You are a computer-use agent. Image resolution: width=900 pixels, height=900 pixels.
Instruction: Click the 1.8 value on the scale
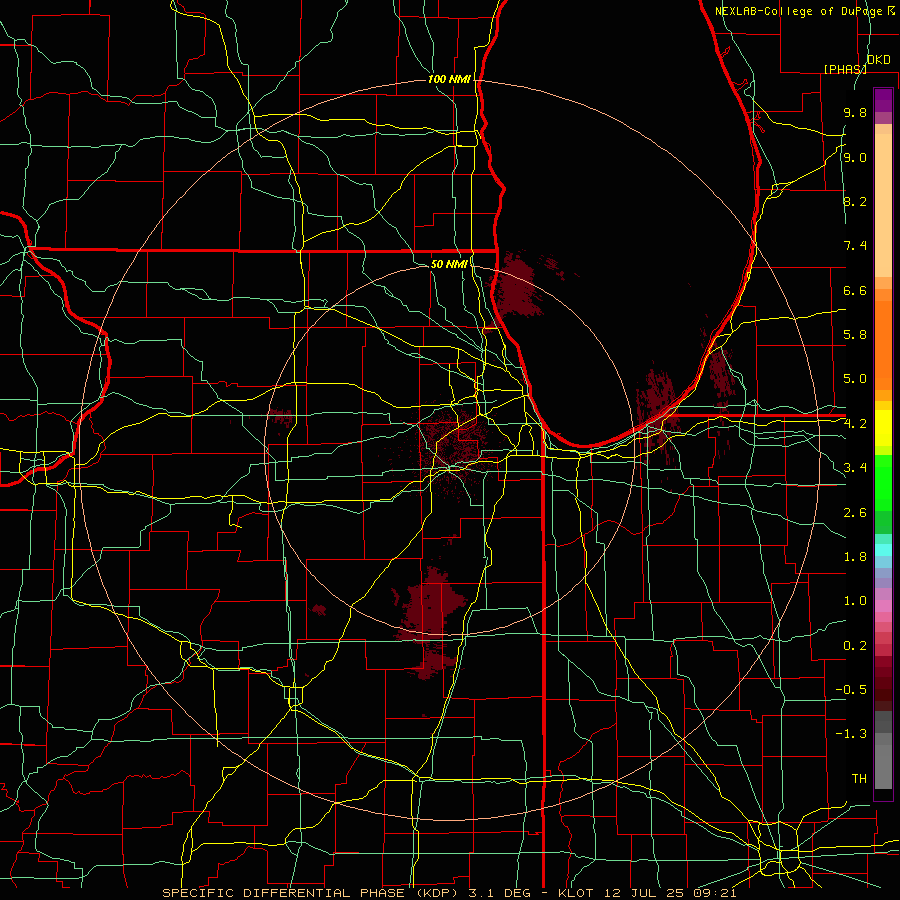855,557
